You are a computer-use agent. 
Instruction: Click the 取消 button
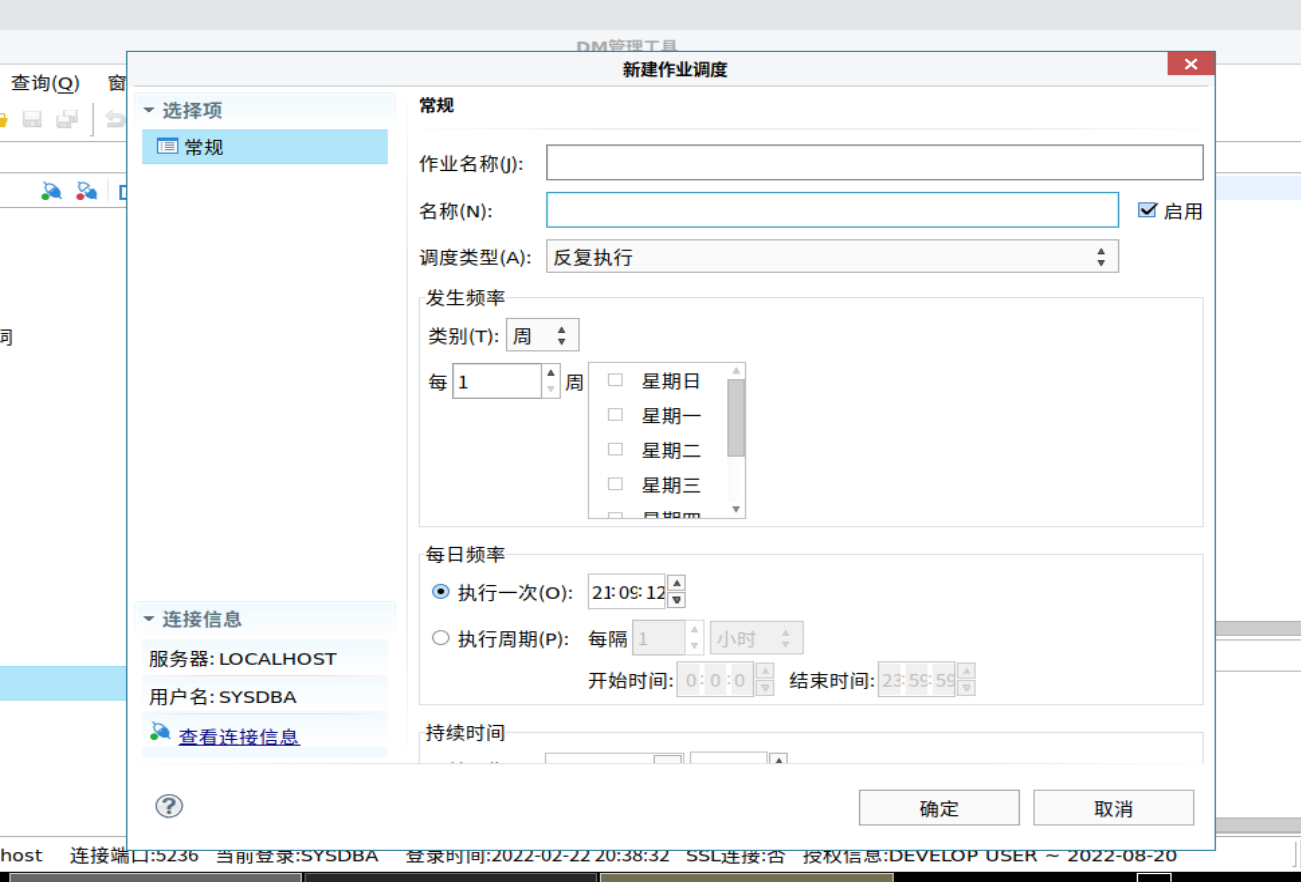(x=1114, y=808)
